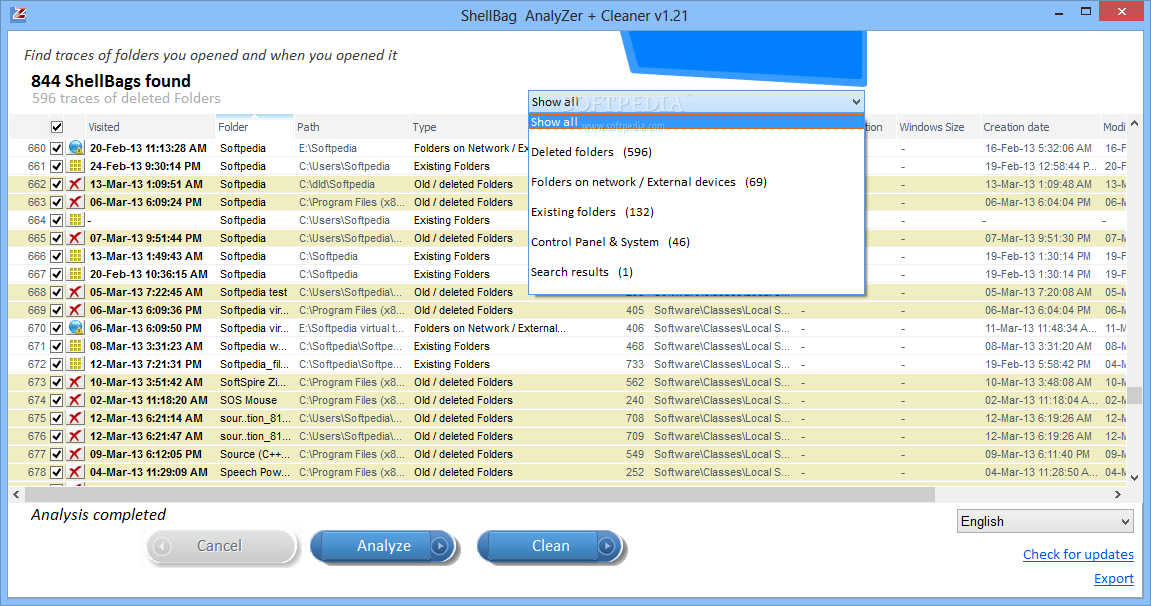Click the arrow icon on the Analyze button
1151x606 pixels.
[x=440, y=546]
